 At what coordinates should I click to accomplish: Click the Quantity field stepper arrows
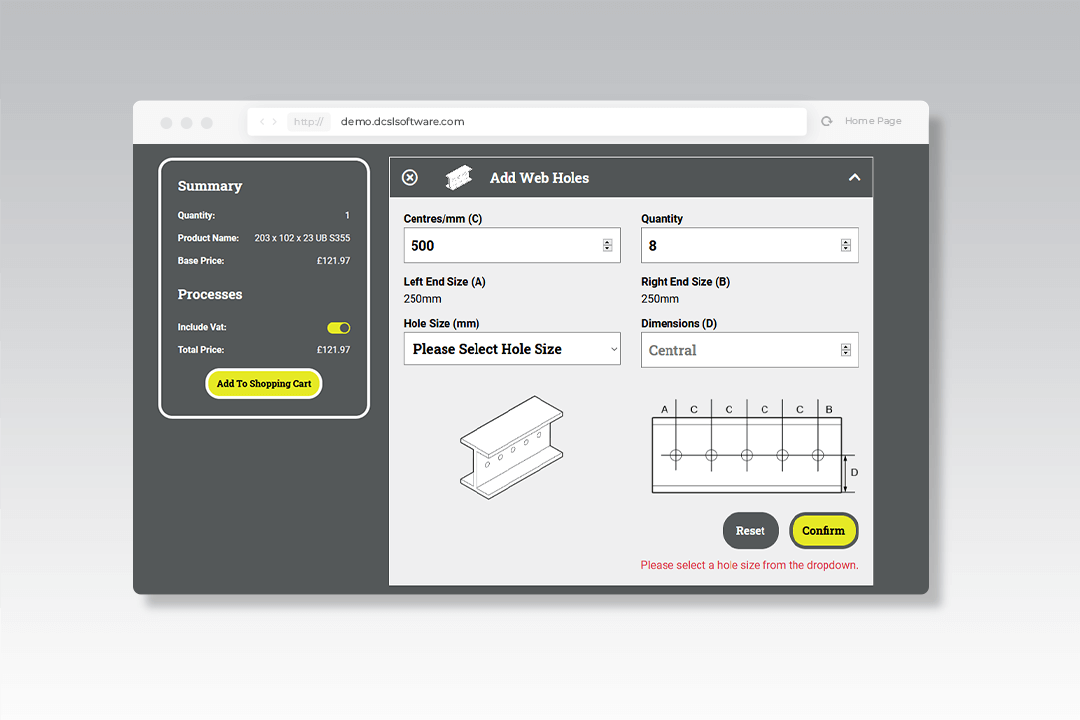[x=845, y=246]
